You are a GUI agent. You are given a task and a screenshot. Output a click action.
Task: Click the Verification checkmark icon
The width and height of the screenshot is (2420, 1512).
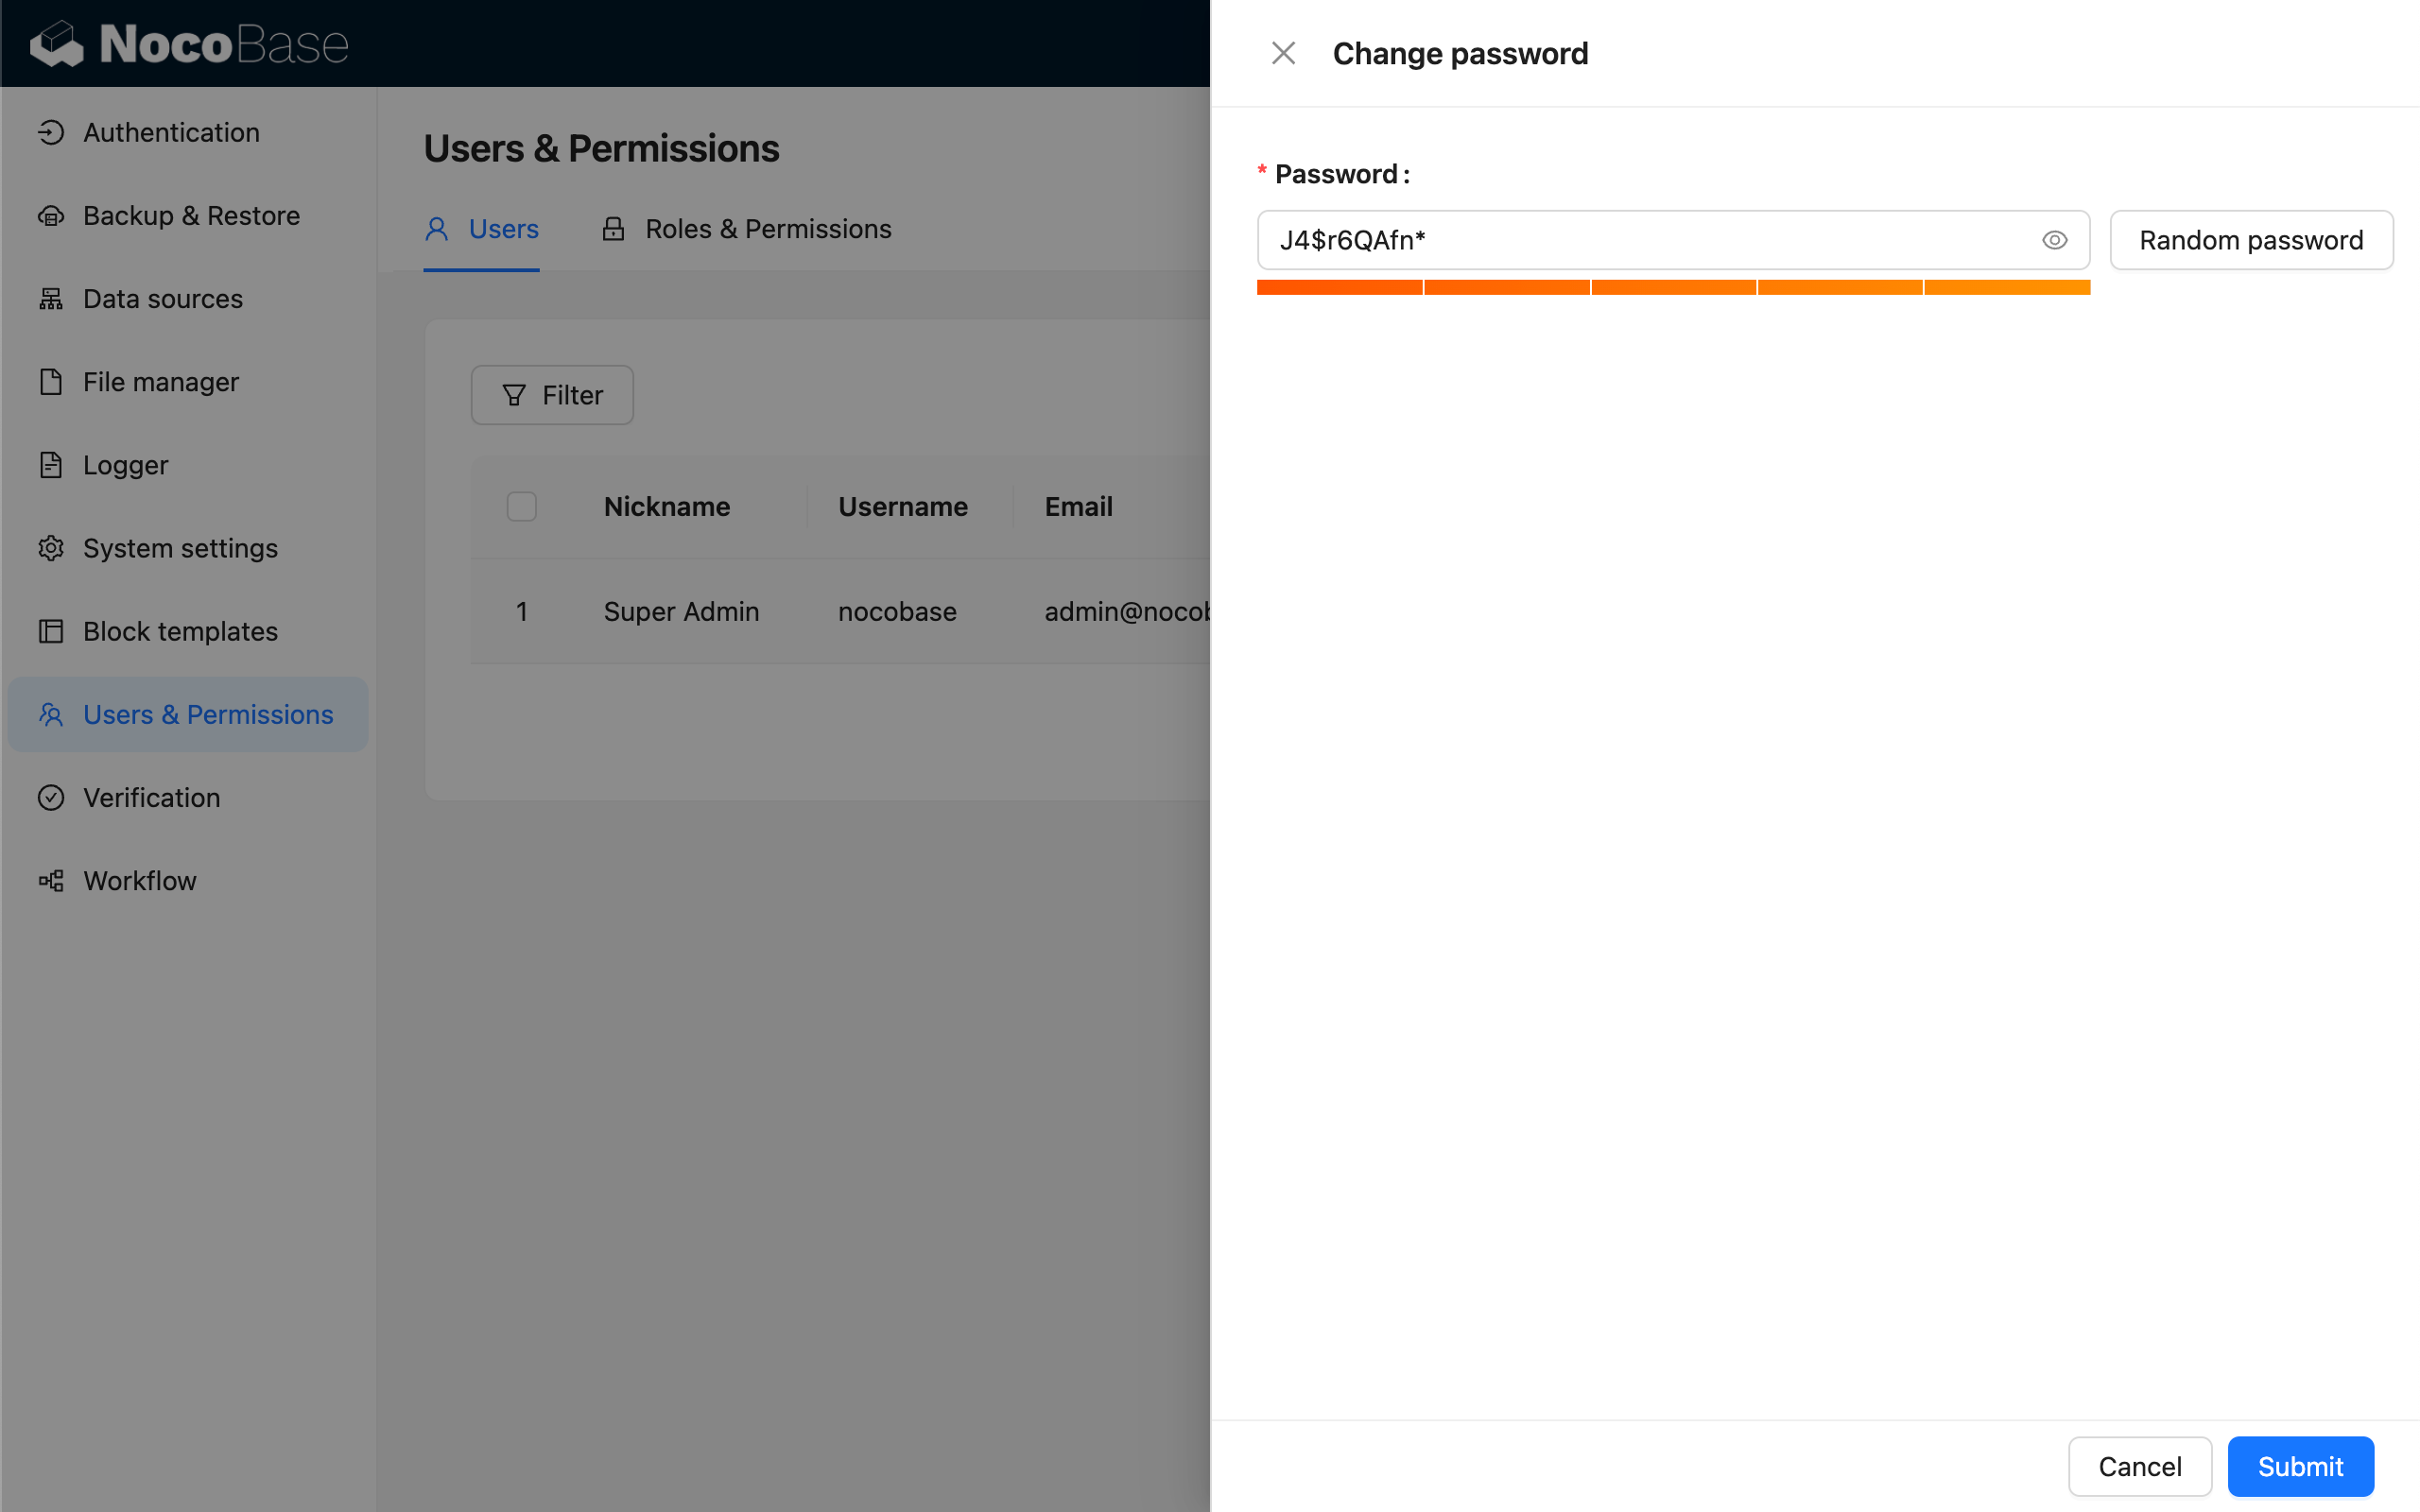point(51,797)
